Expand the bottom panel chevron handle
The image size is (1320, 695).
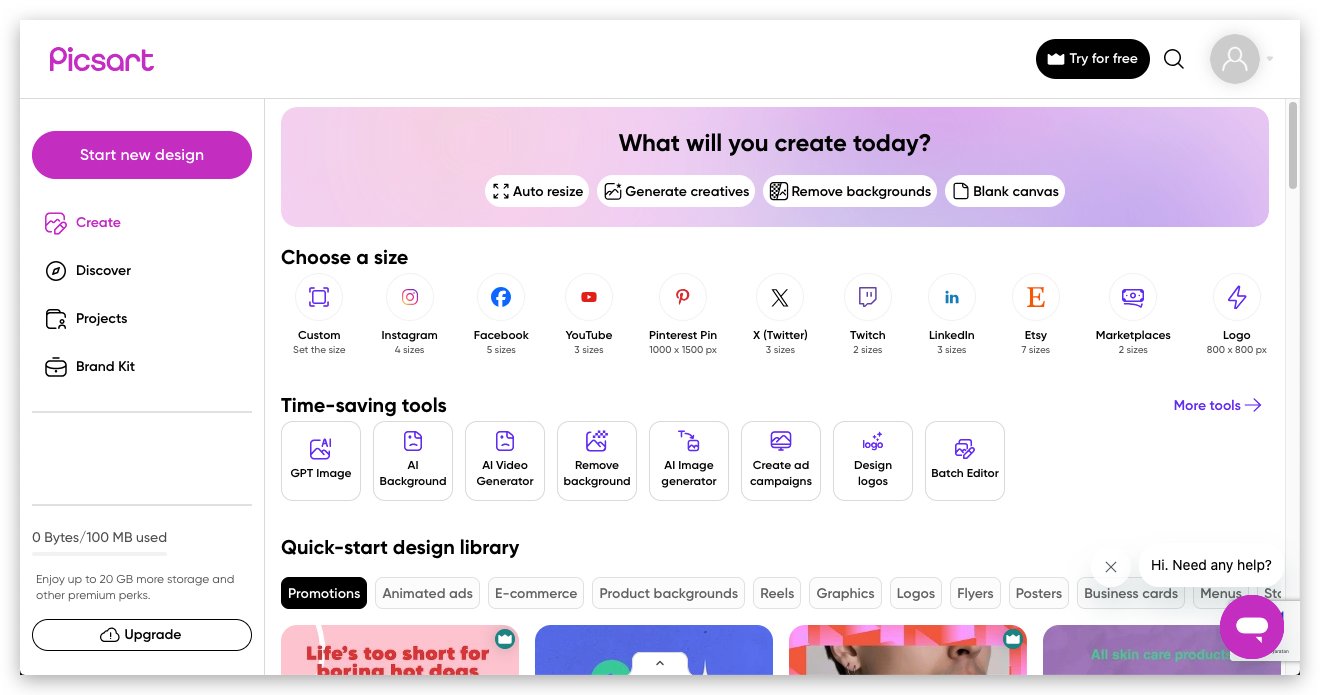click(658, 663)
